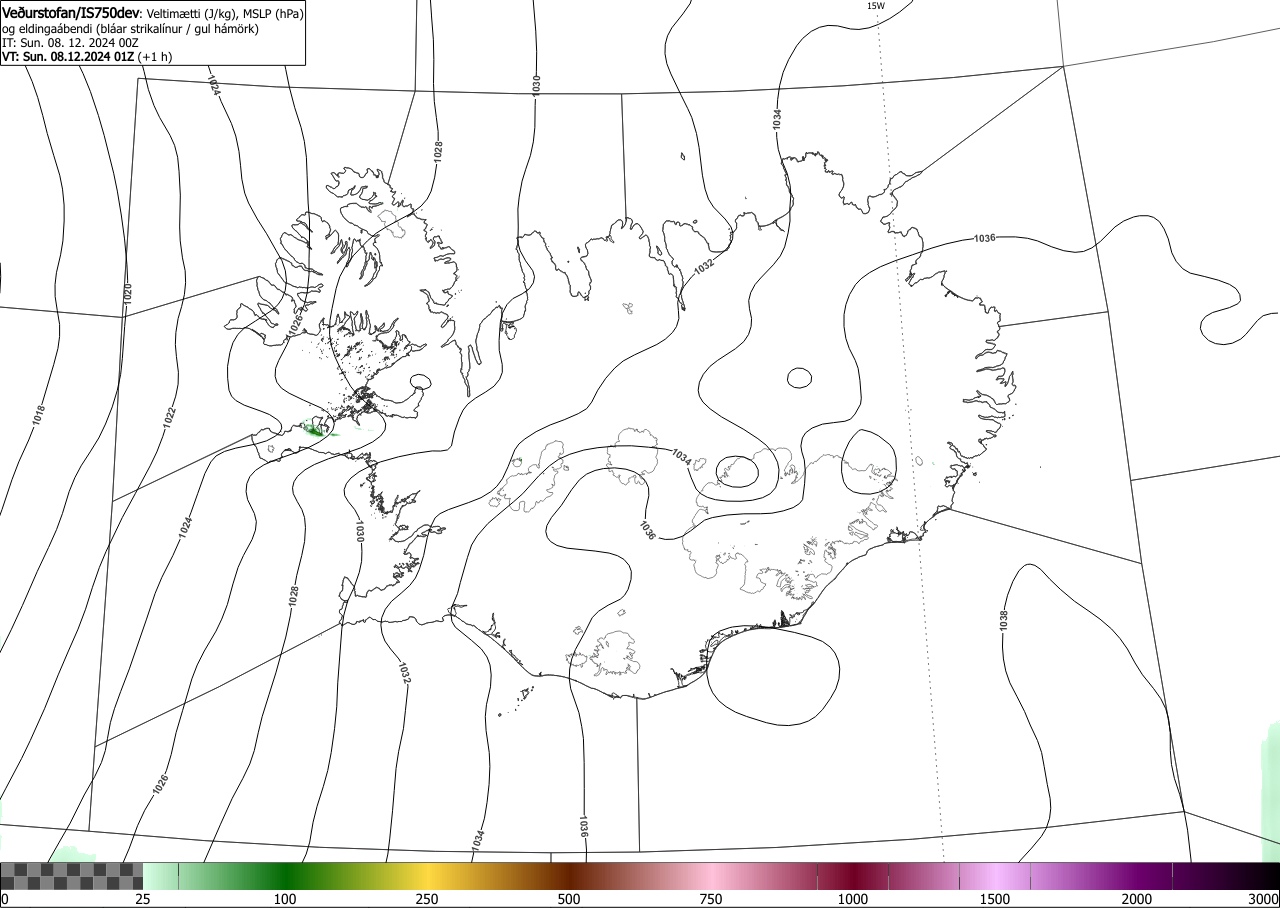Click the 1036 isobar label east of Iceland

pos(984,238)
